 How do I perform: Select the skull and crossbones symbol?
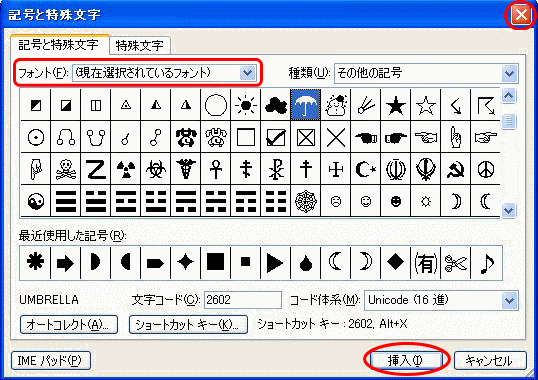pos(66,169)
